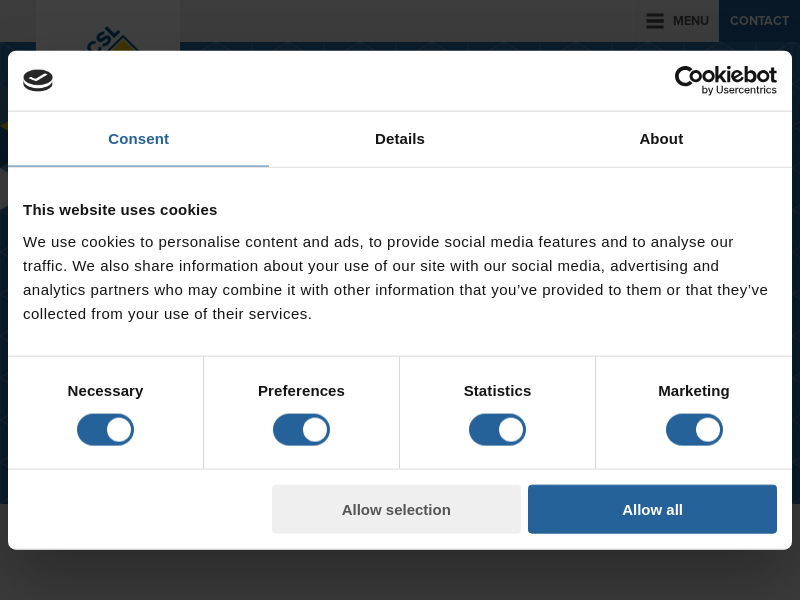800x600 pixels.
Task: Select the Marketing category label
Action: pyautogui.click(x=694, y=391)
